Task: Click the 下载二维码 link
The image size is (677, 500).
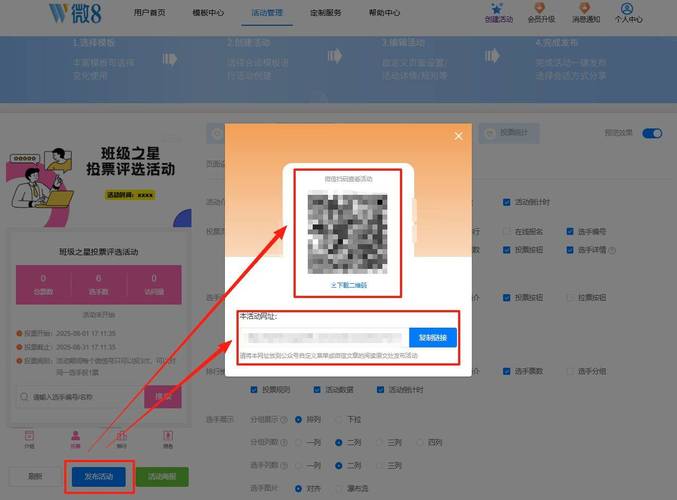Action: [349, 285]
